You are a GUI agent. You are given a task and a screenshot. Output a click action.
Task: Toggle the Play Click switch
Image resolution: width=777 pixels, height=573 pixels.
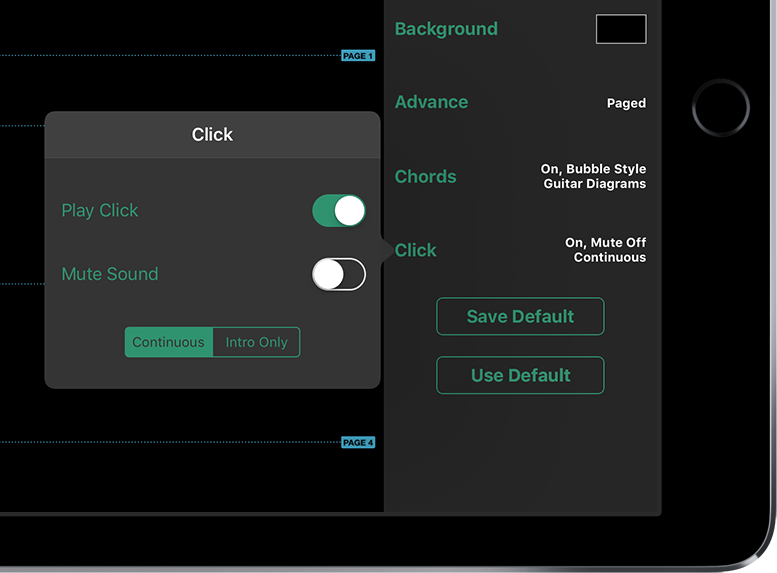339,211
